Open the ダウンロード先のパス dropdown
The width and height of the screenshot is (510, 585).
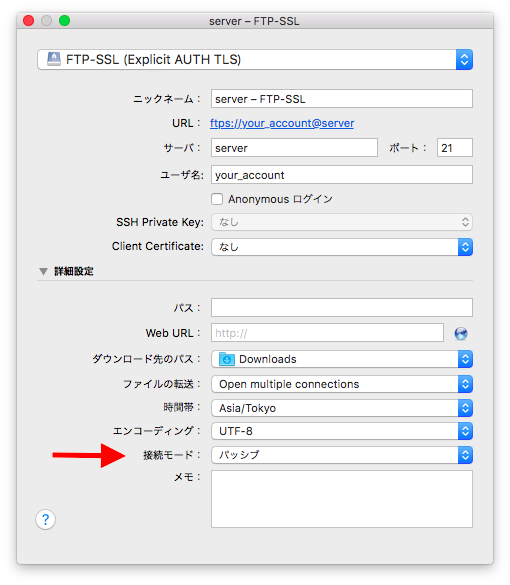click(x=342, y=359)
